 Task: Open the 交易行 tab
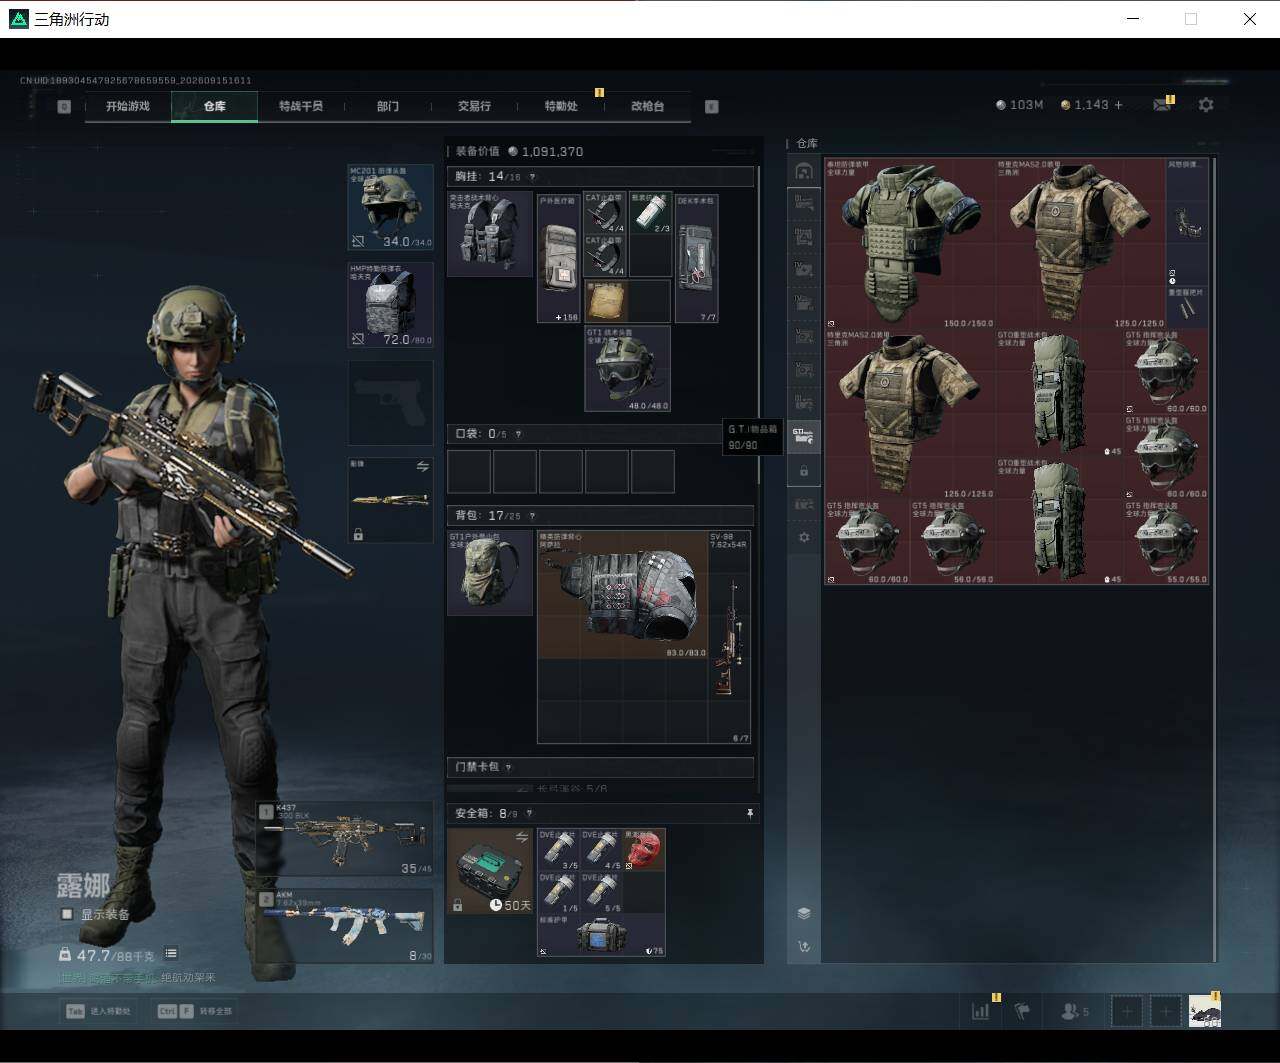474,106
